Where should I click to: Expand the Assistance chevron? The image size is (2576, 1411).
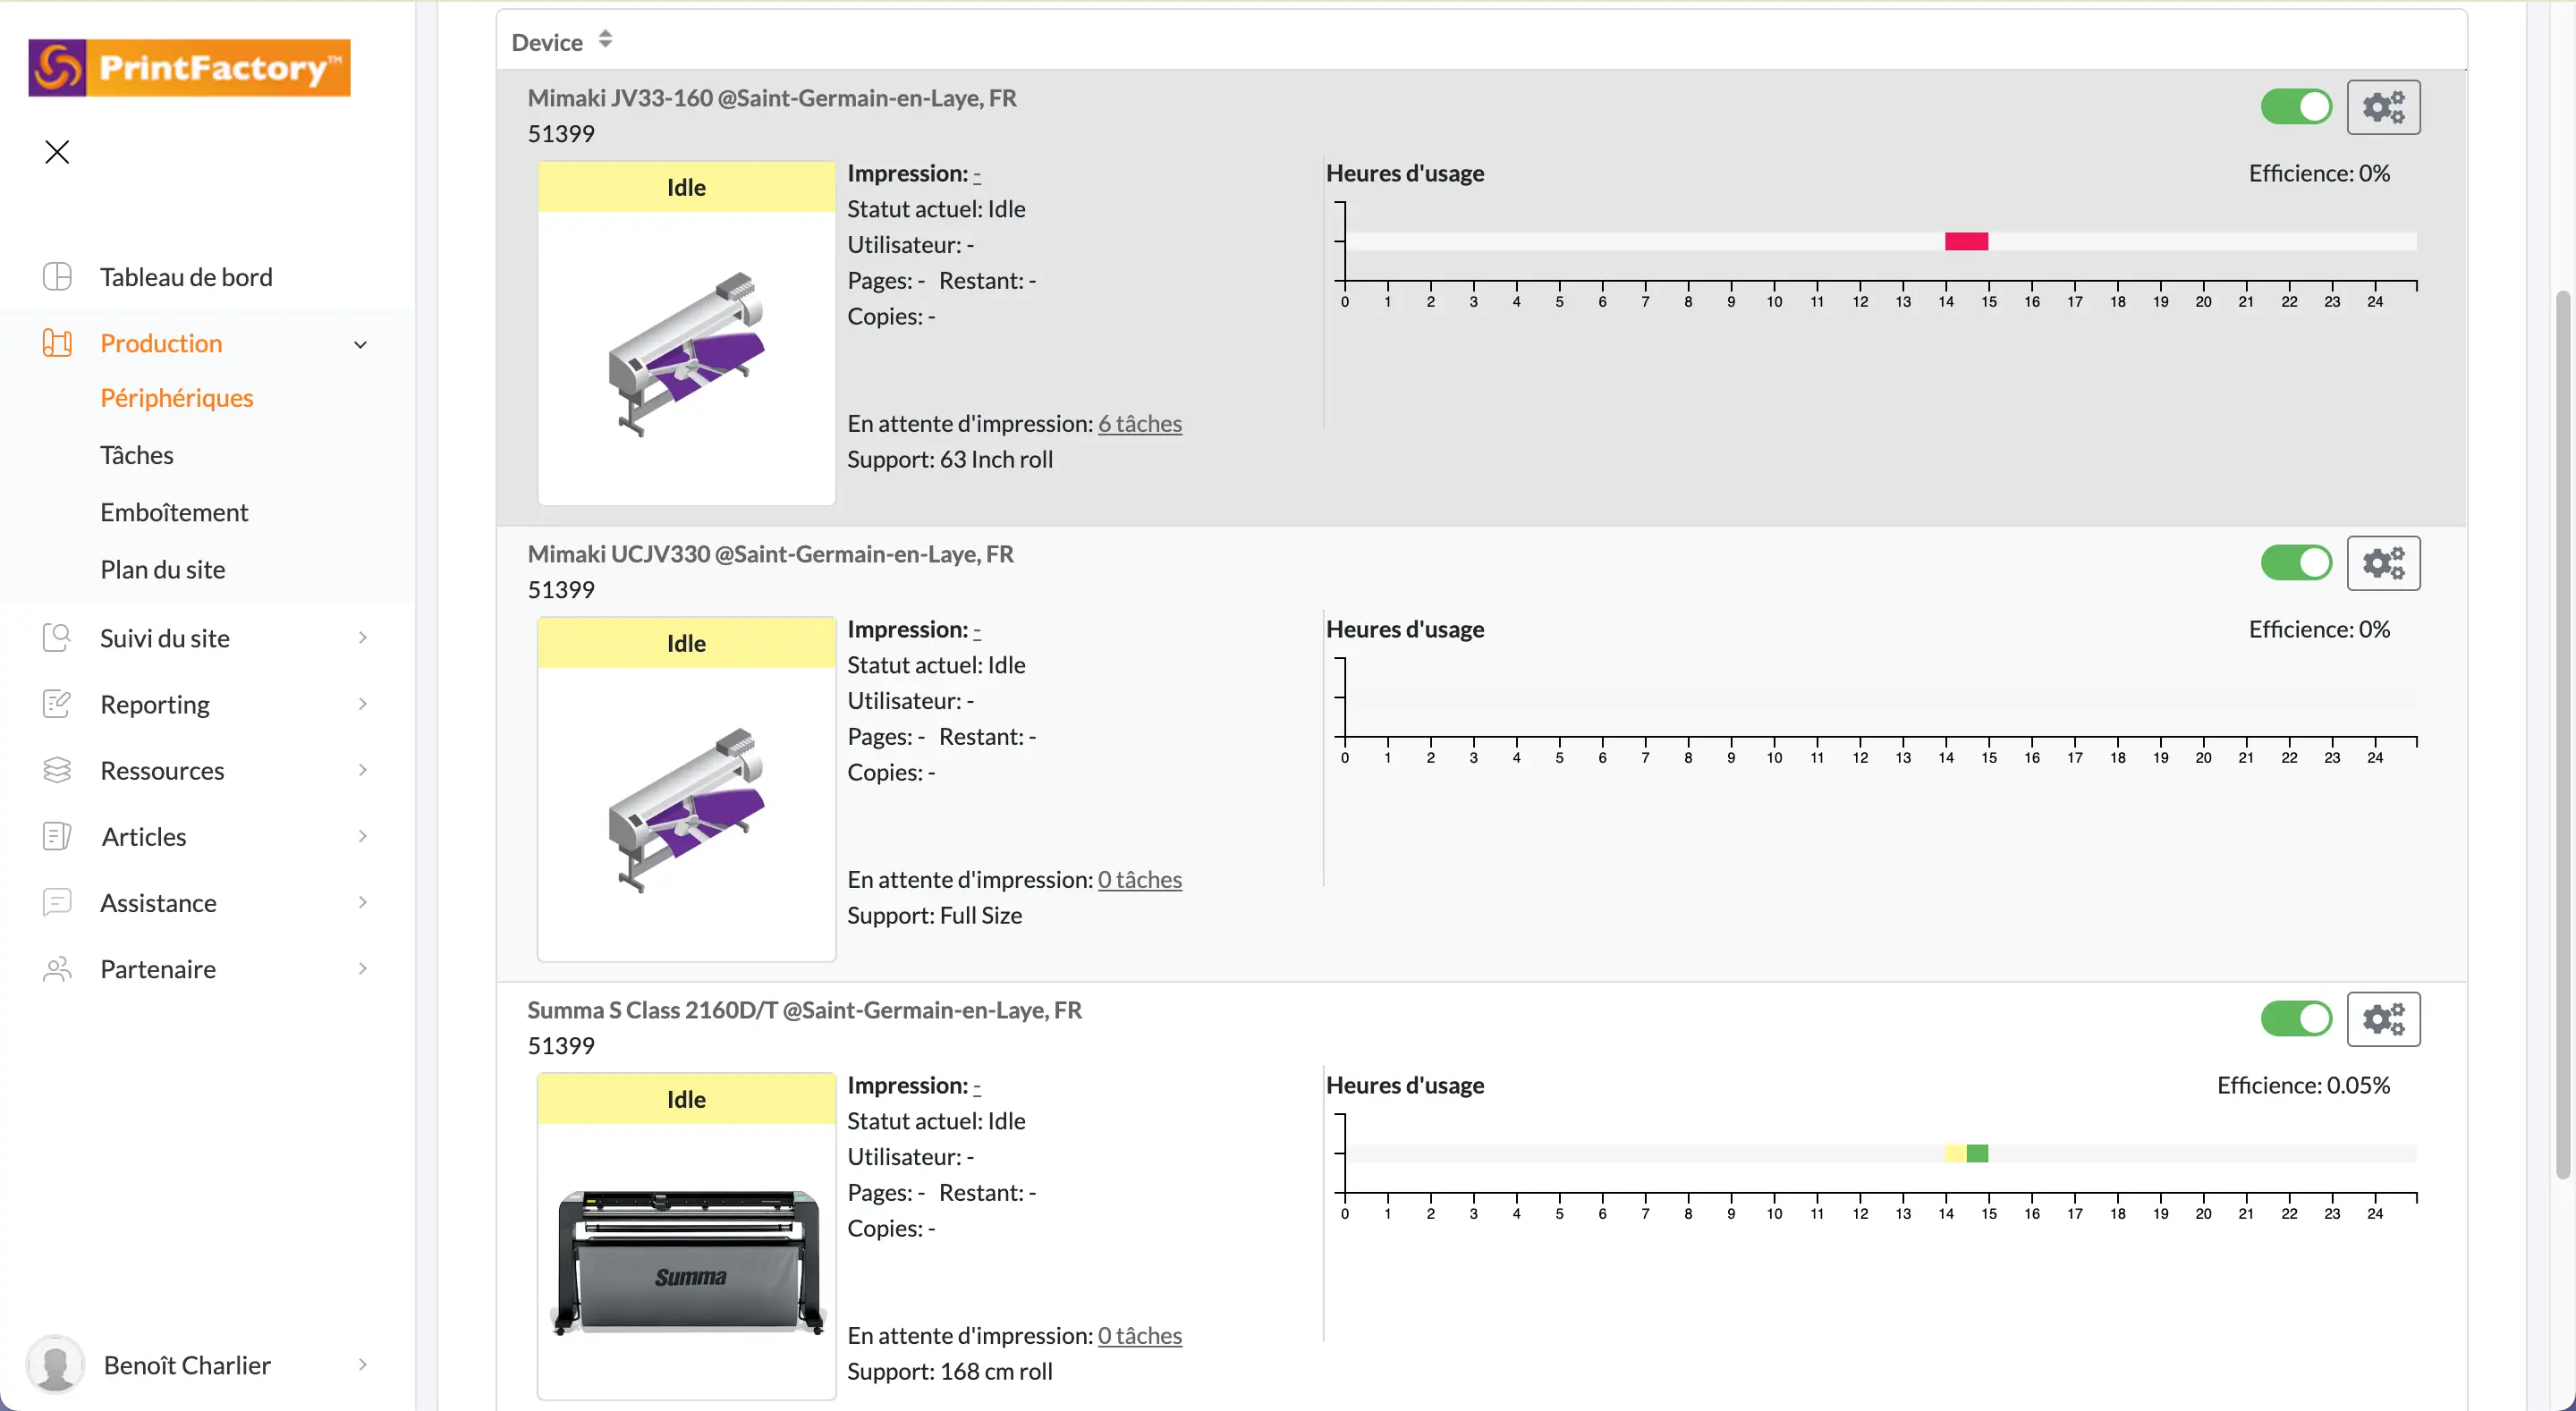(363, 902)
